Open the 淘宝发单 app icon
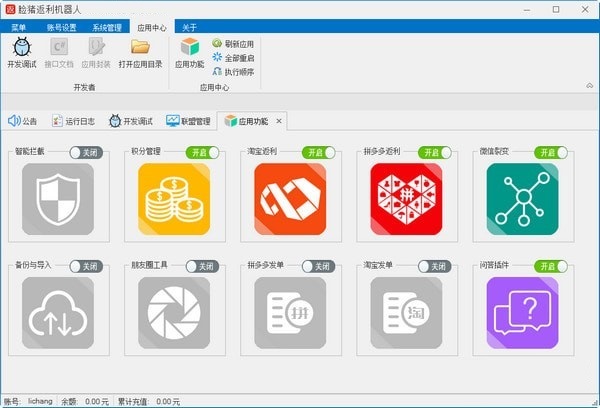Image resolution: width=600 pixels, height=408 pixels. (406, 313)
